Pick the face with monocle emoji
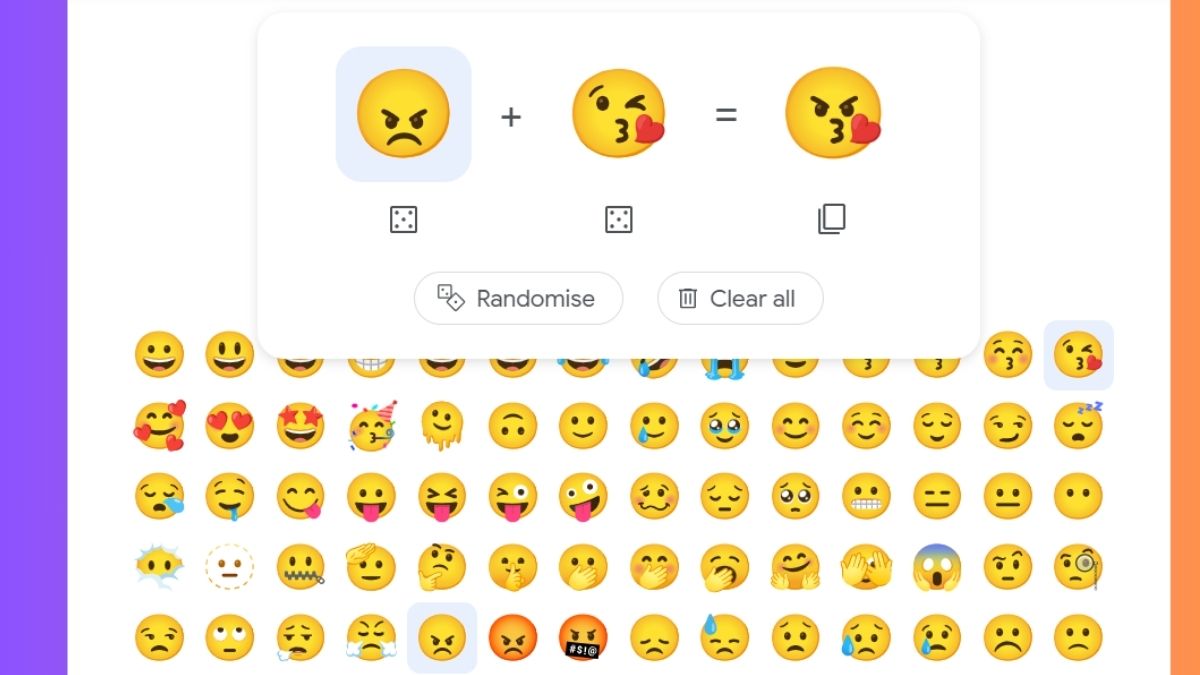The height and width of the screenshot is (675, 1200). [x=1079, y=567]
